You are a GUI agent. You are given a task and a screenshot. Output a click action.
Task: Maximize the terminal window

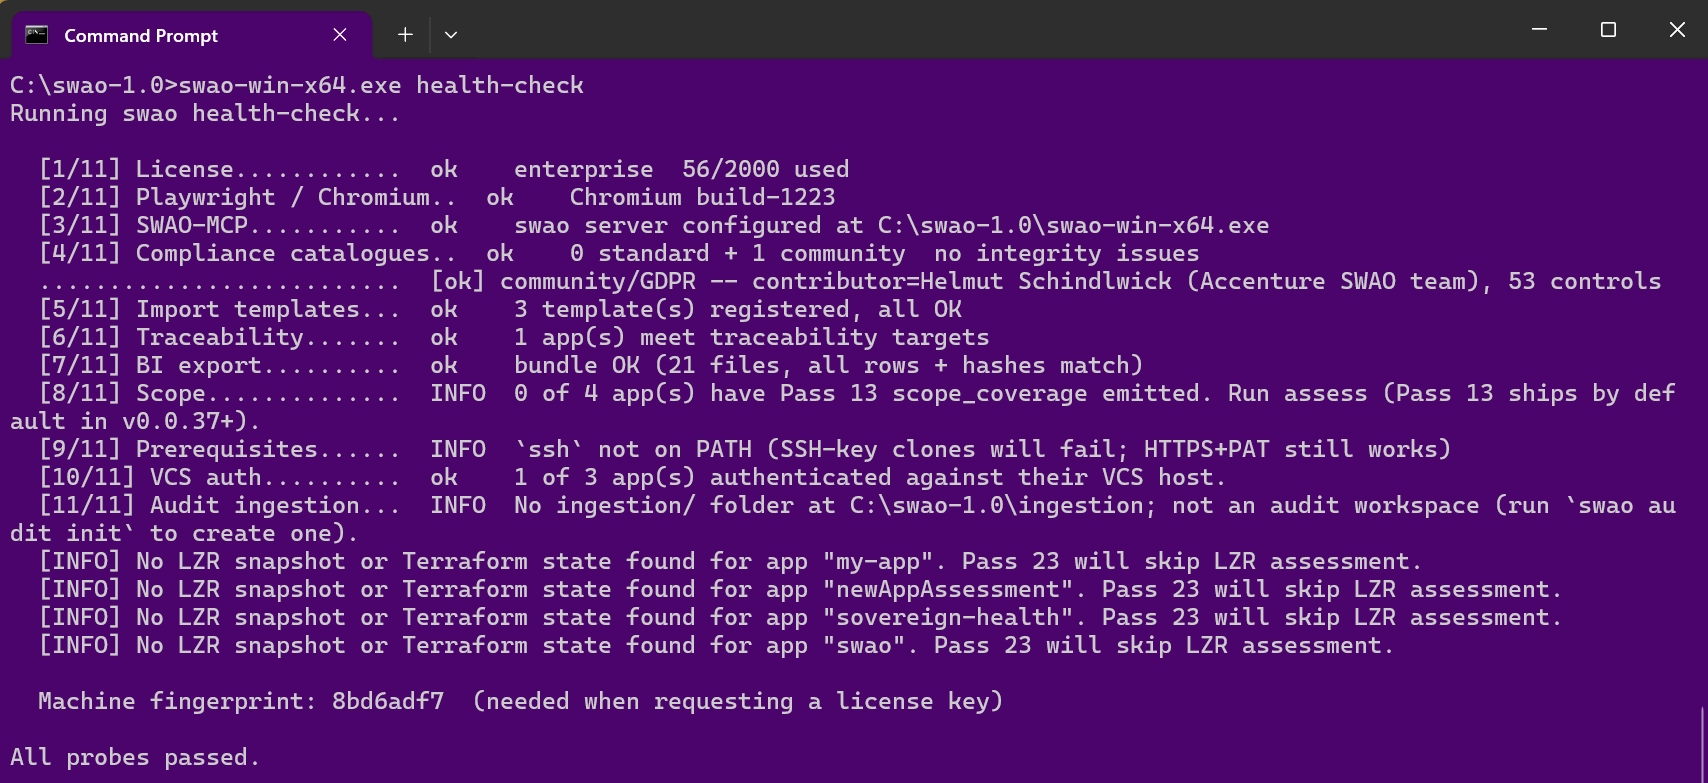(1608, 30)
